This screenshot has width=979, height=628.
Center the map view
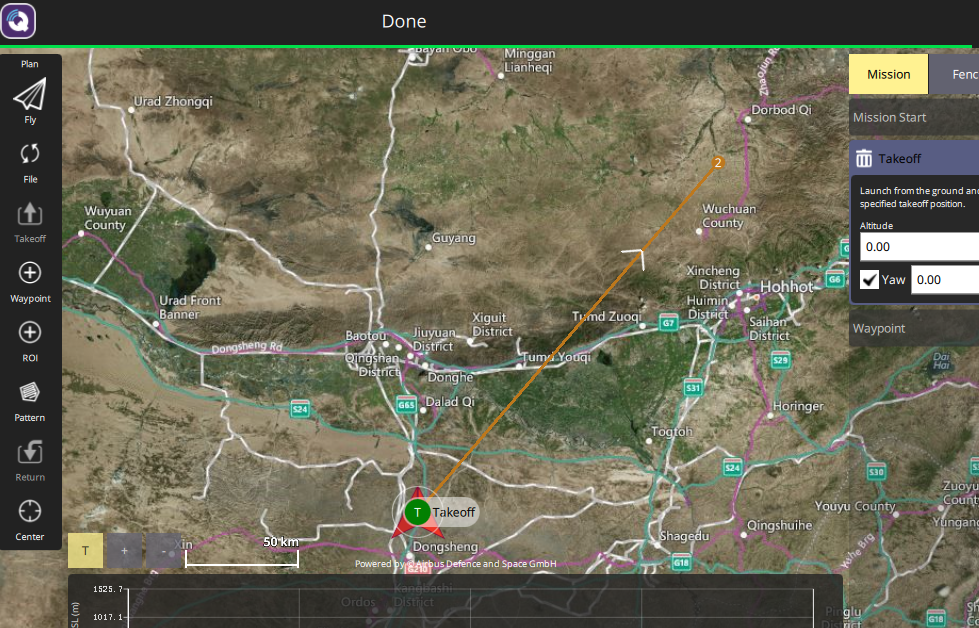point(30,519)
